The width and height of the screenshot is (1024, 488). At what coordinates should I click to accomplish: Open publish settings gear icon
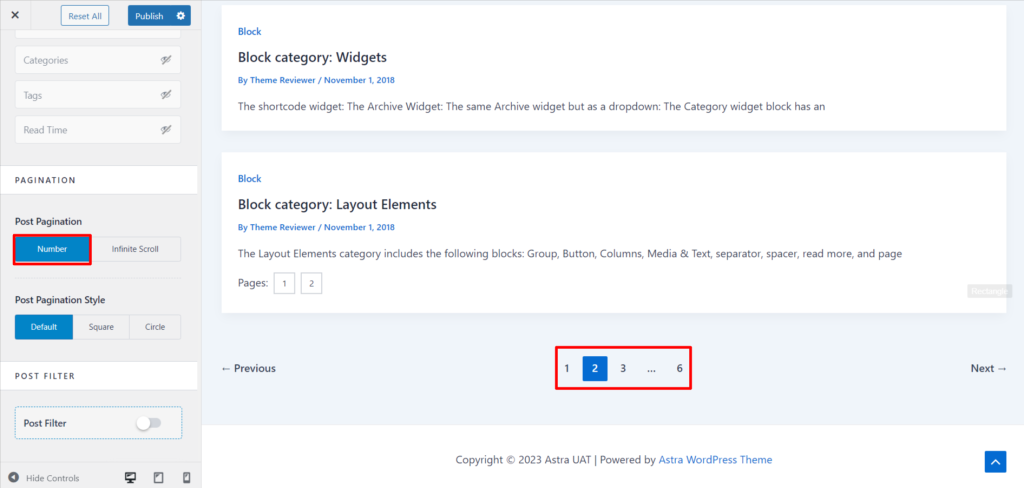coord(180,16)
